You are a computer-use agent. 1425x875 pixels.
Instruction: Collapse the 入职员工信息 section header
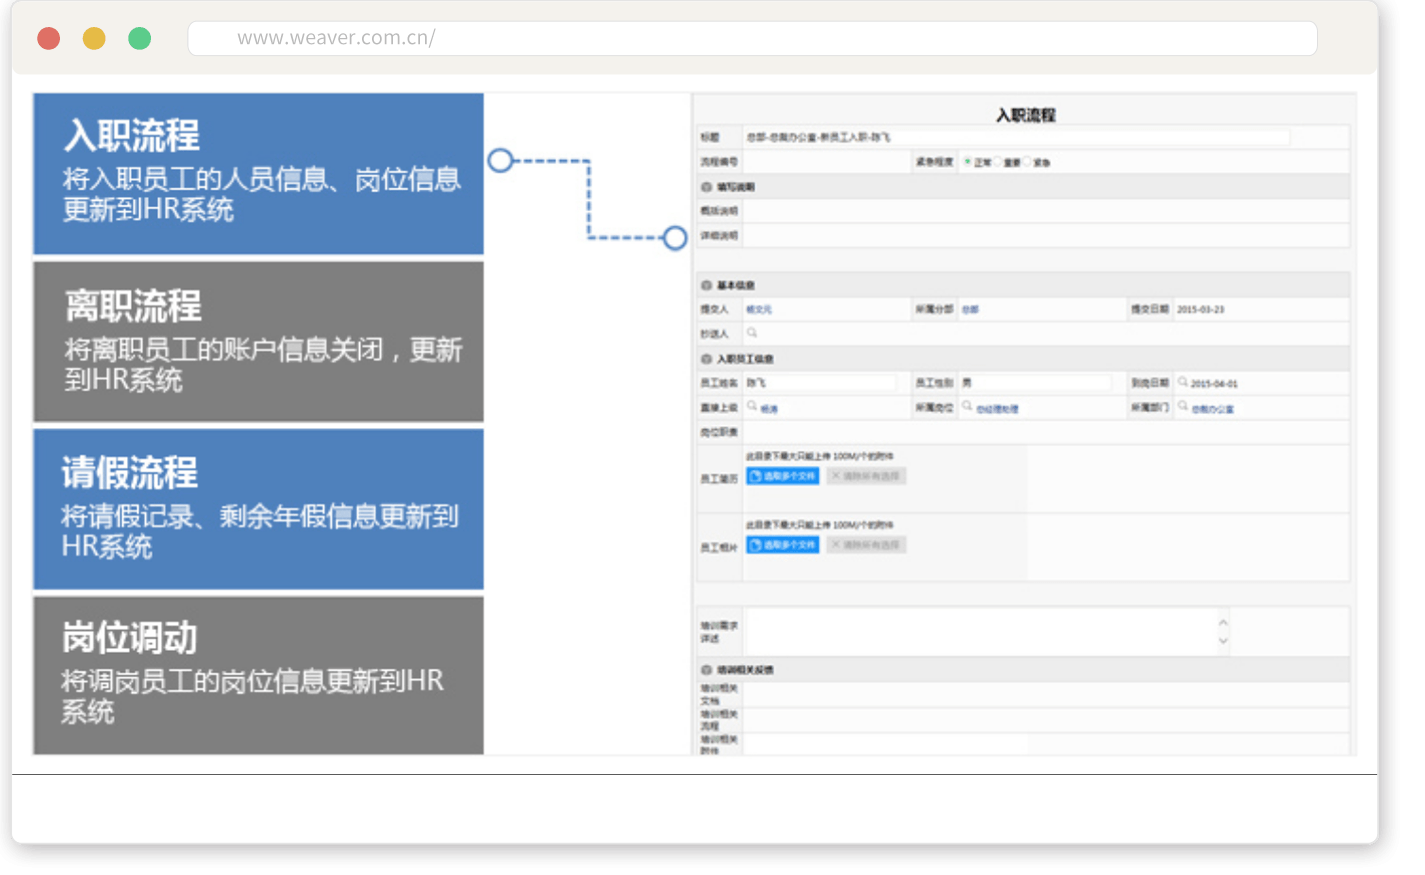[x=706, y=359]
